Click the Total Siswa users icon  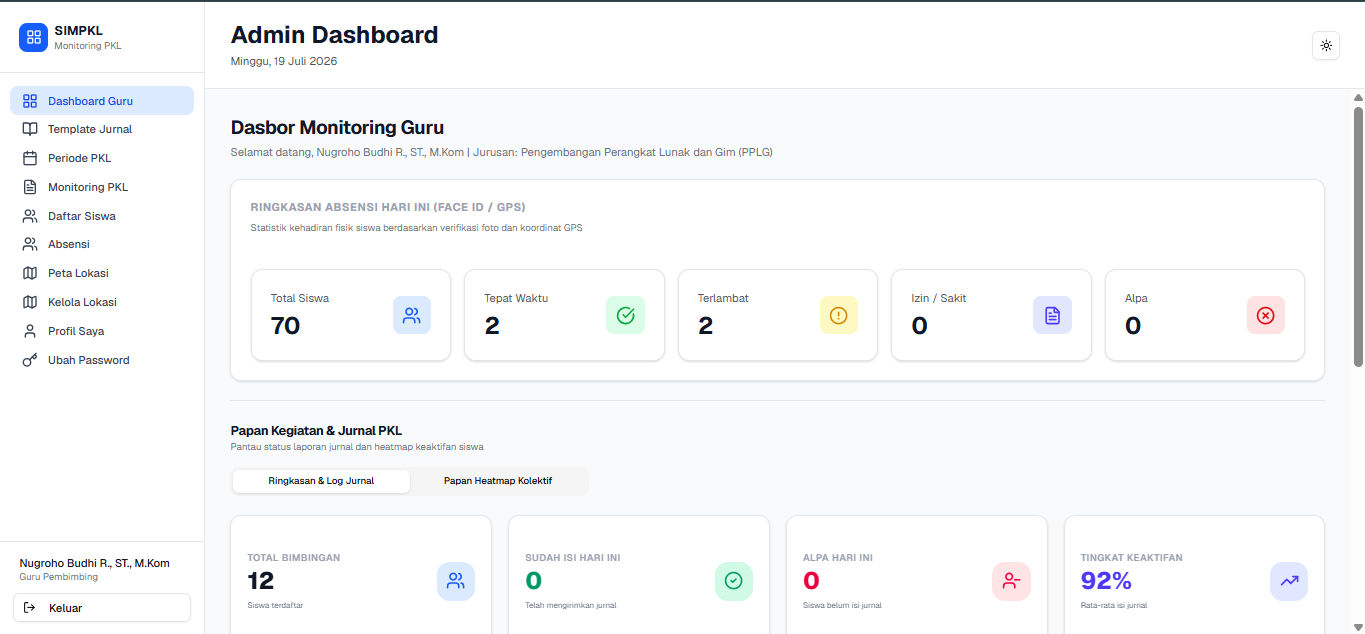click(411, 315)
